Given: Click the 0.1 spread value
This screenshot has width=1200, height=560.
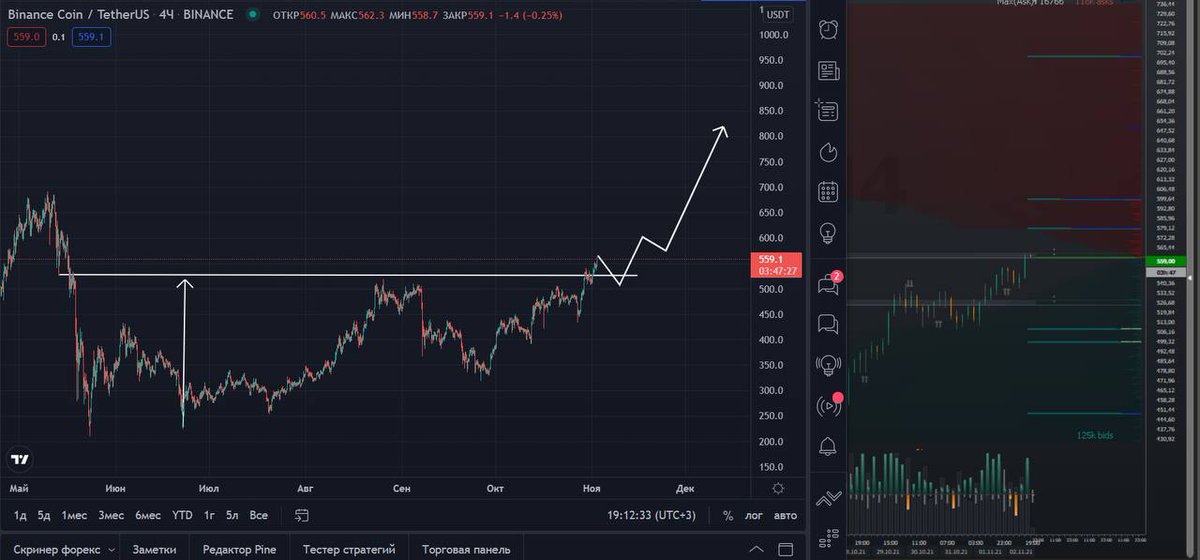Looking at the screenshot, I should (x=58, y=37).
